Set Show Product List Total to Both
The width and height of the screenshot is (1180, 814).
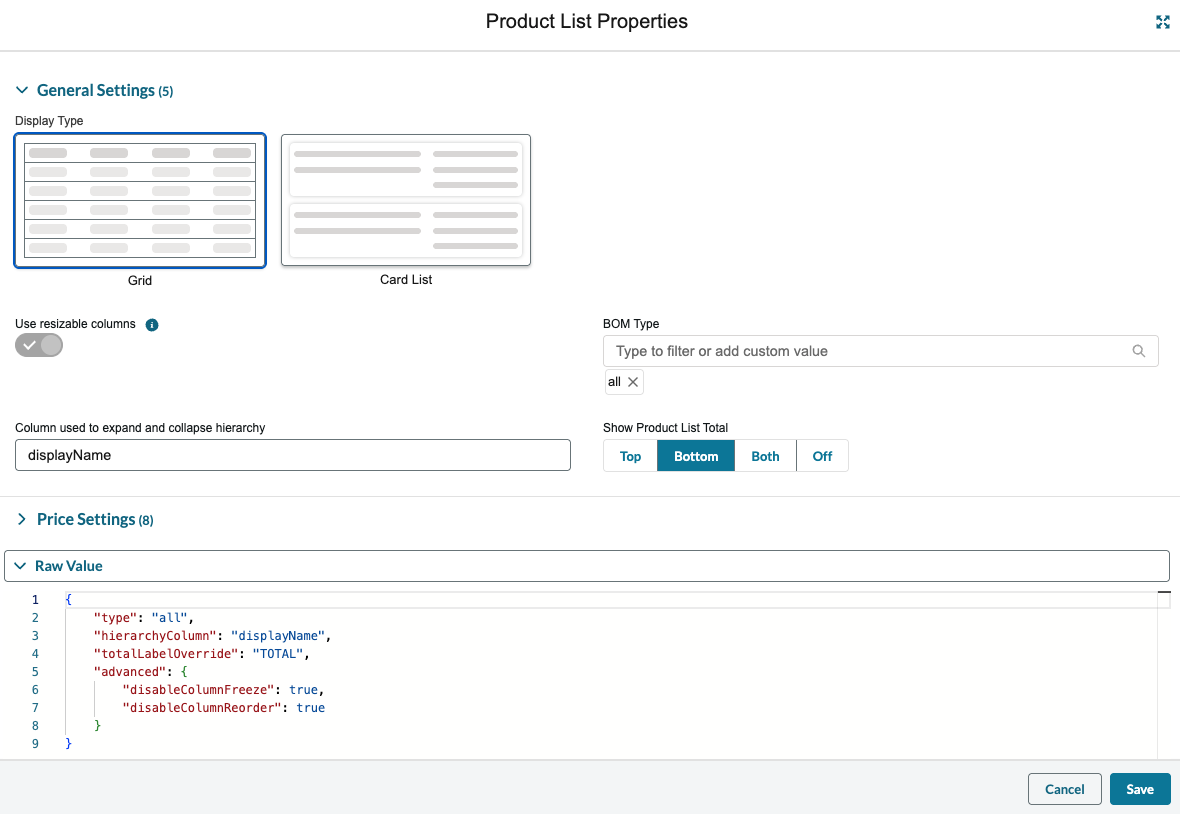click(x=765, y=456)
